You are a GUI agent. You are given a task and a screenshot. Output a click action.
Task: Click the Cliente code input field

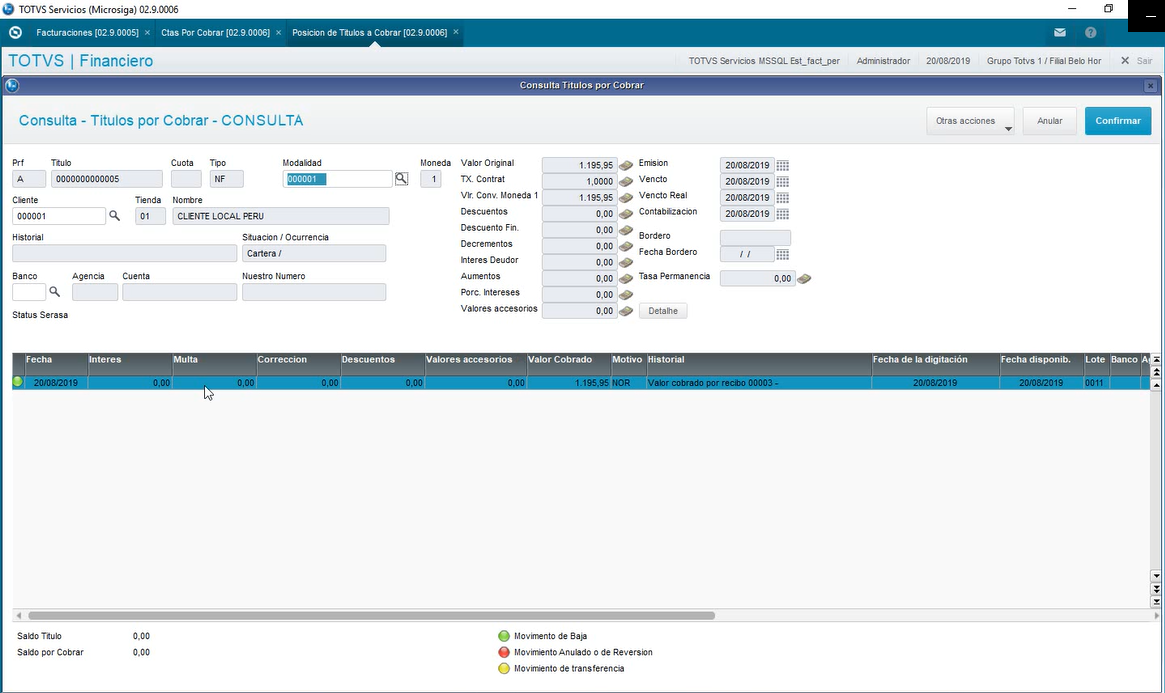pos(59,216)
